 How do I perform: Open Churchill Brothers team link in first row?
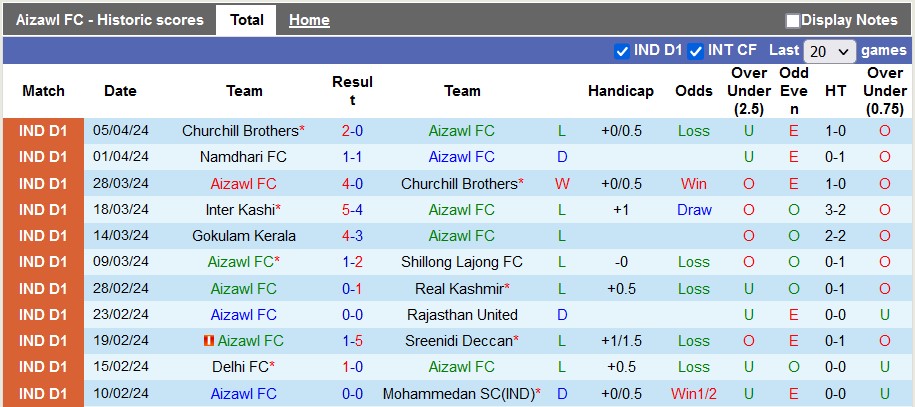pos(240,131)
